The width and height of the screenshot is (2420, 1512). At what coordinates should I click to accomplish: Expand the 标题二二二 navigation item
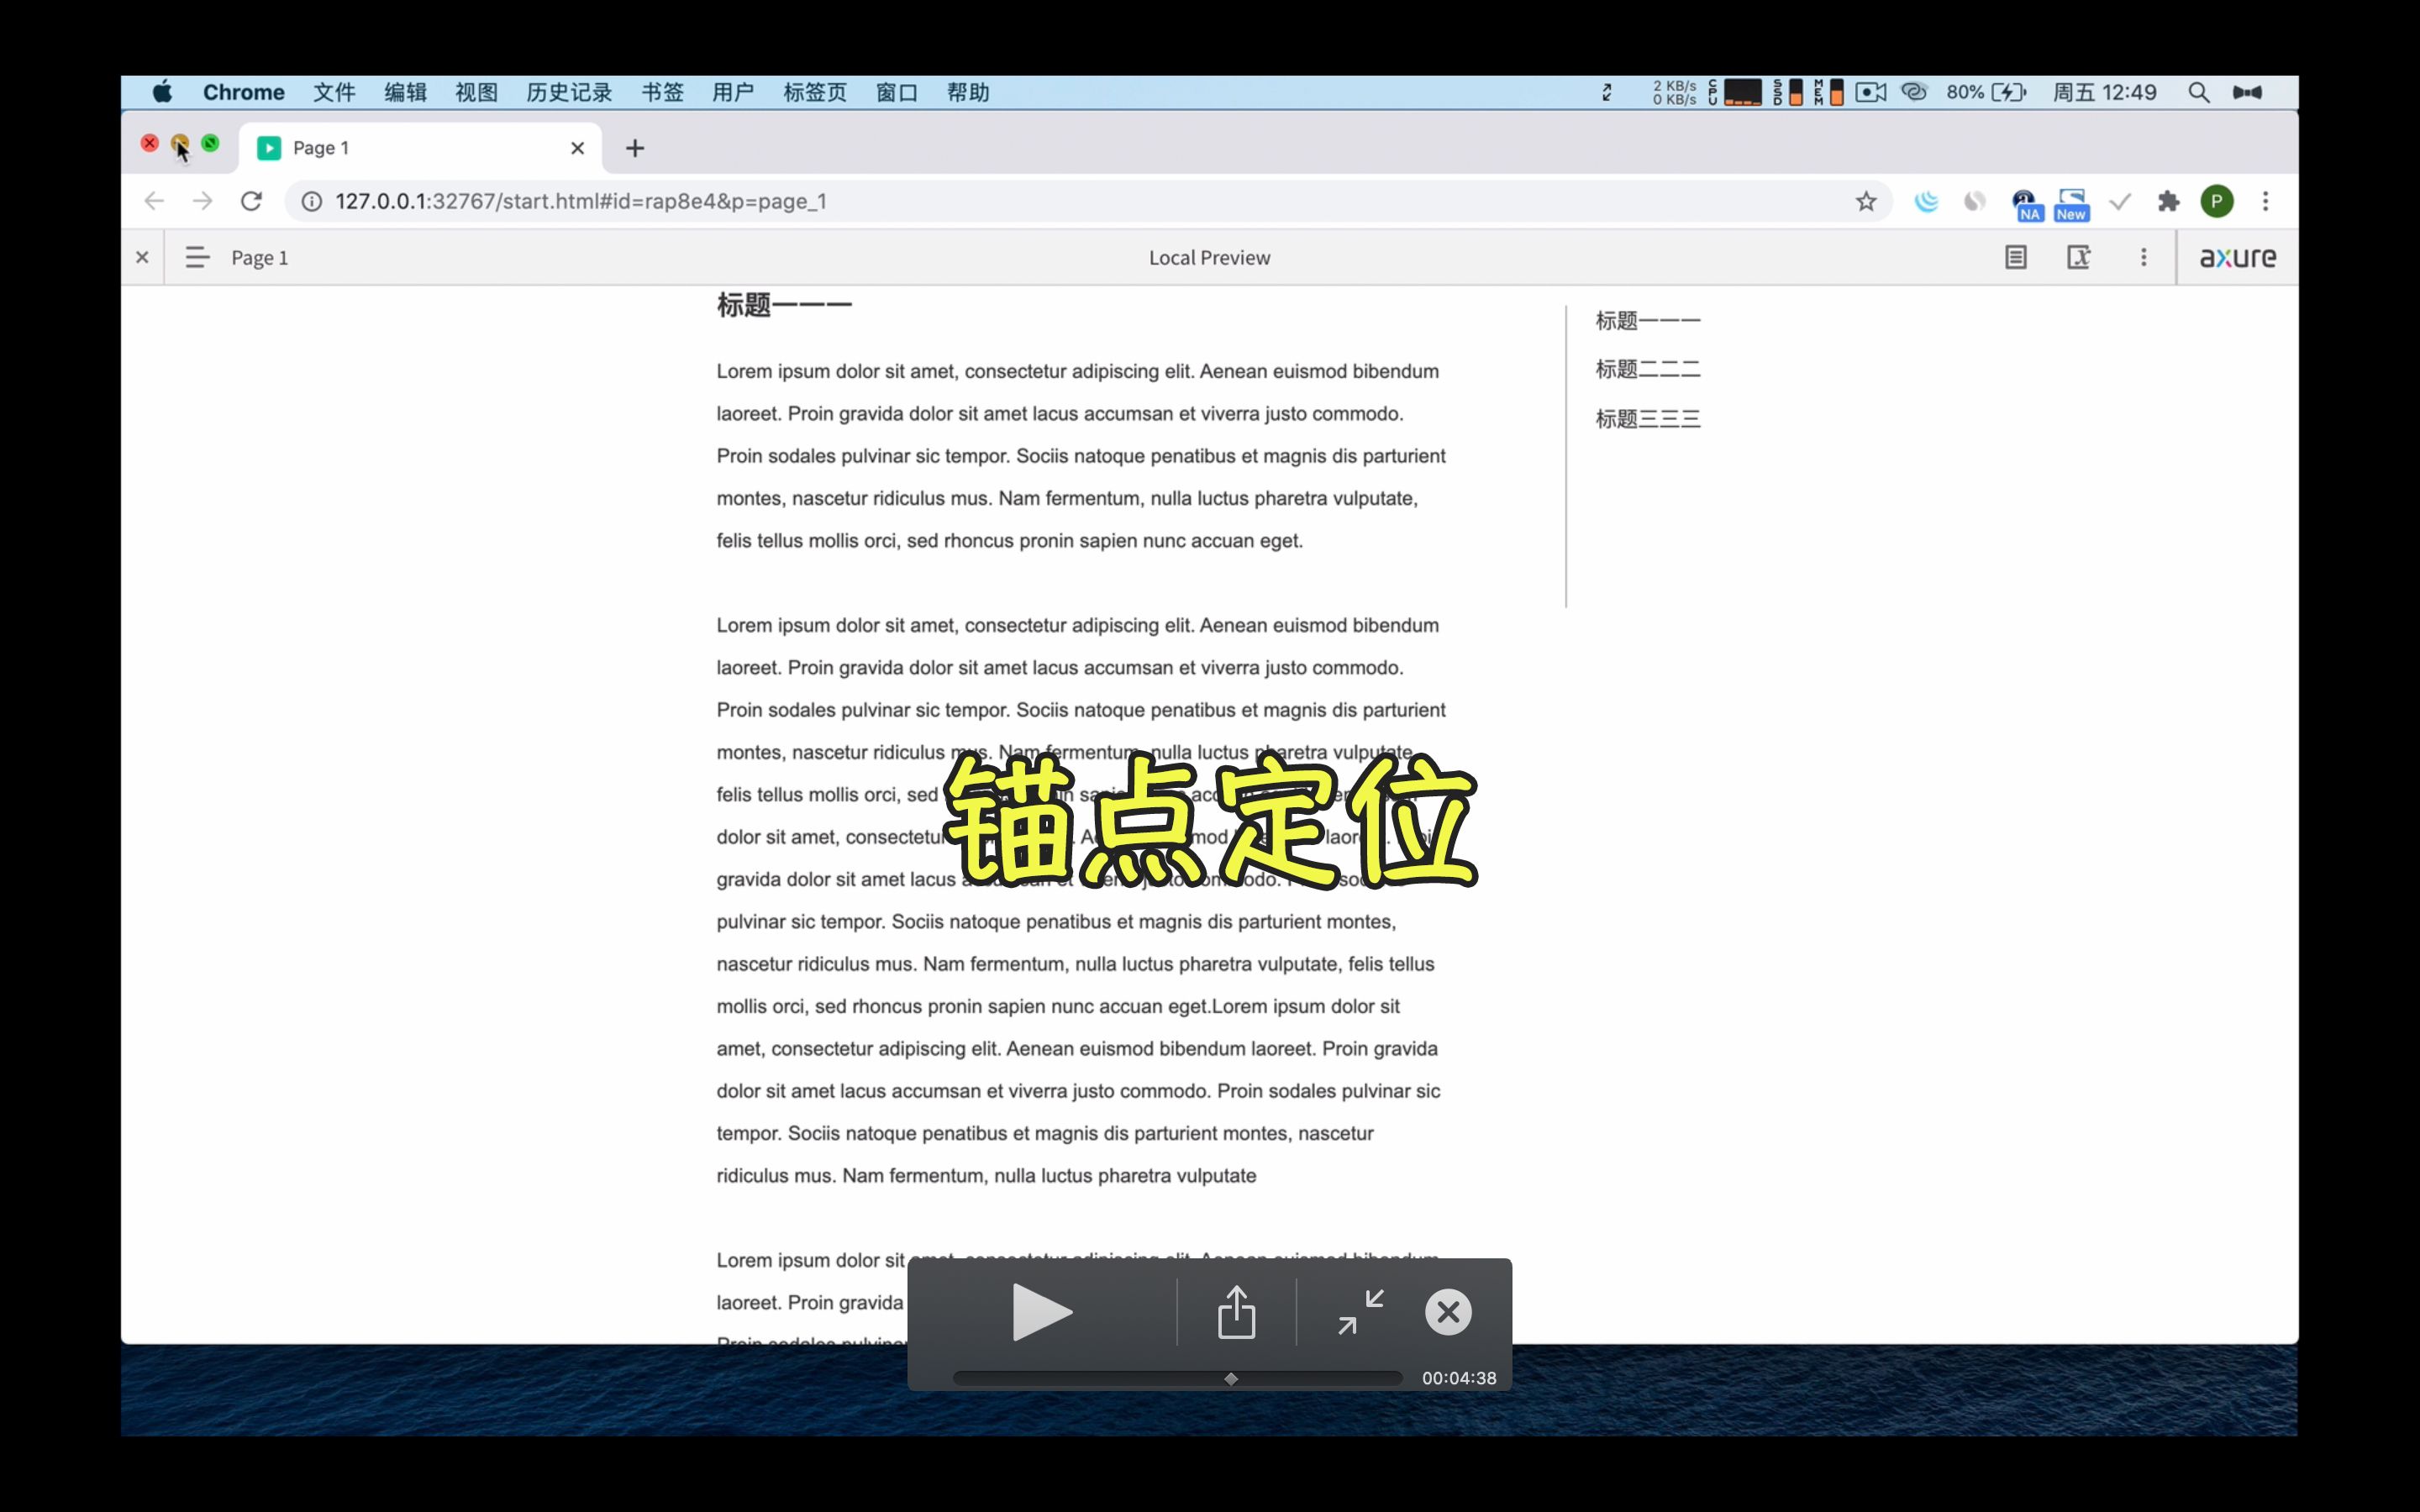[1646, 368]
